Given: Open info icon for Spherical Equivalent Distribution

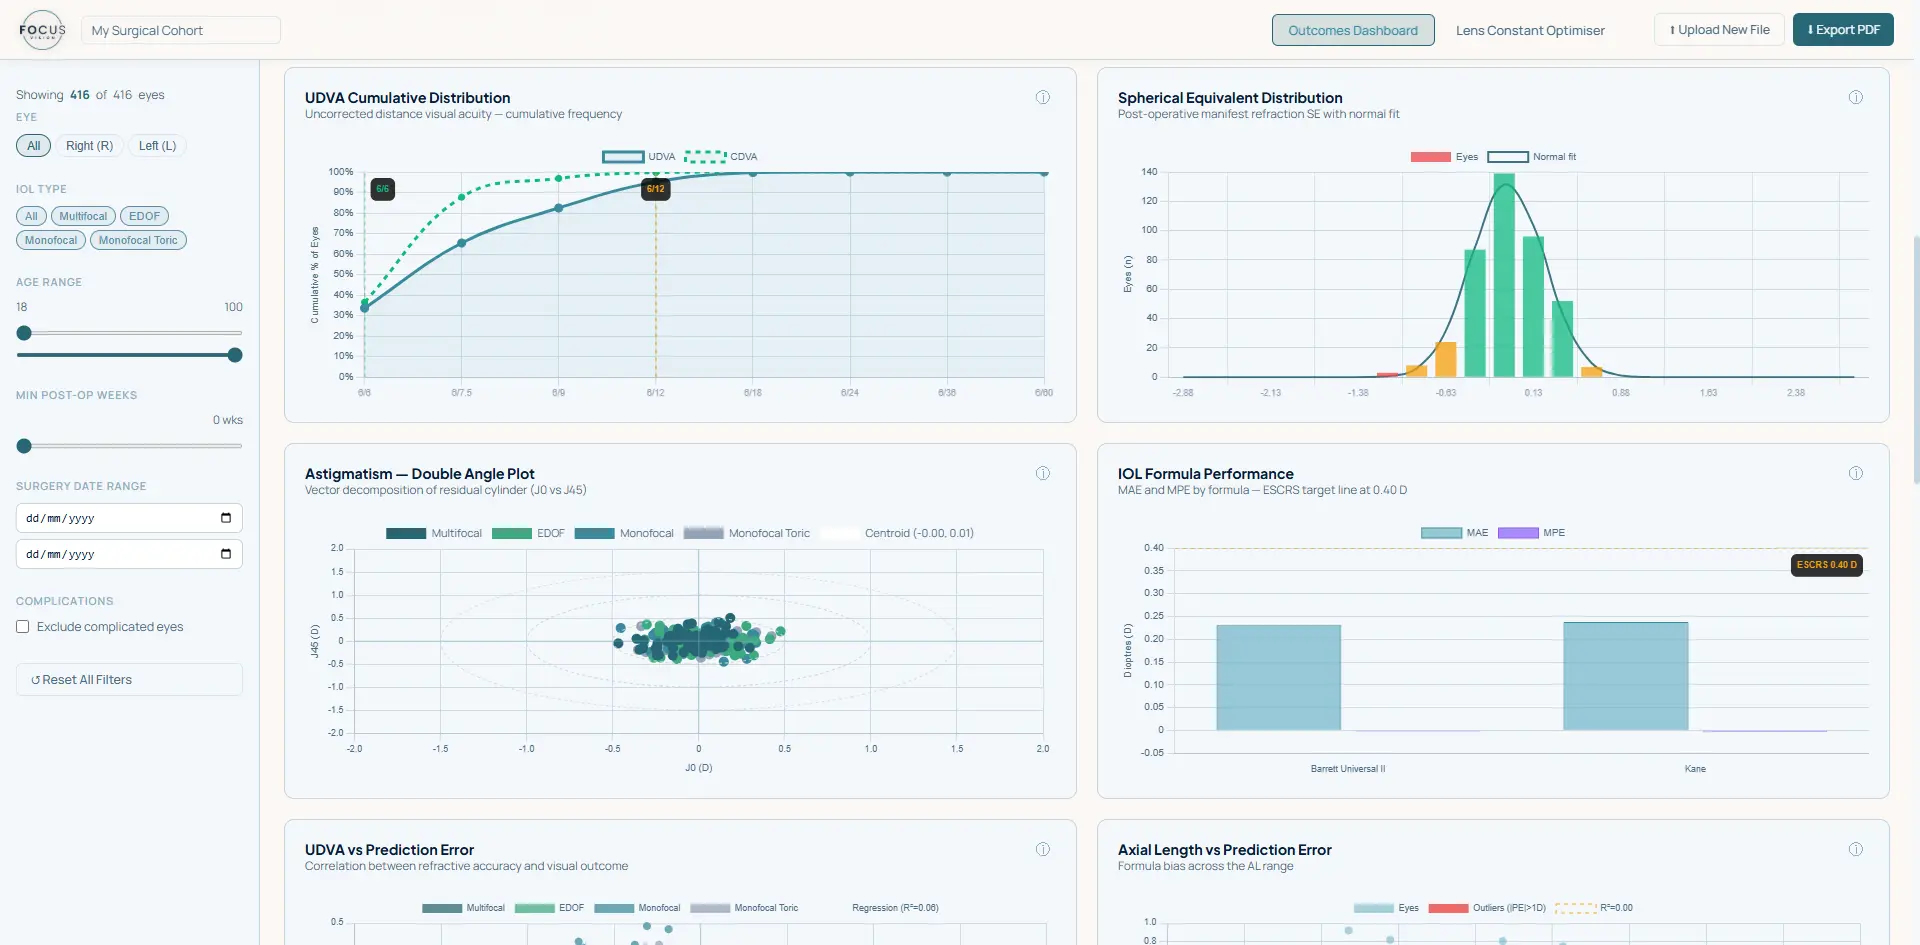Looking at the screenshot, I should 1855,97.
